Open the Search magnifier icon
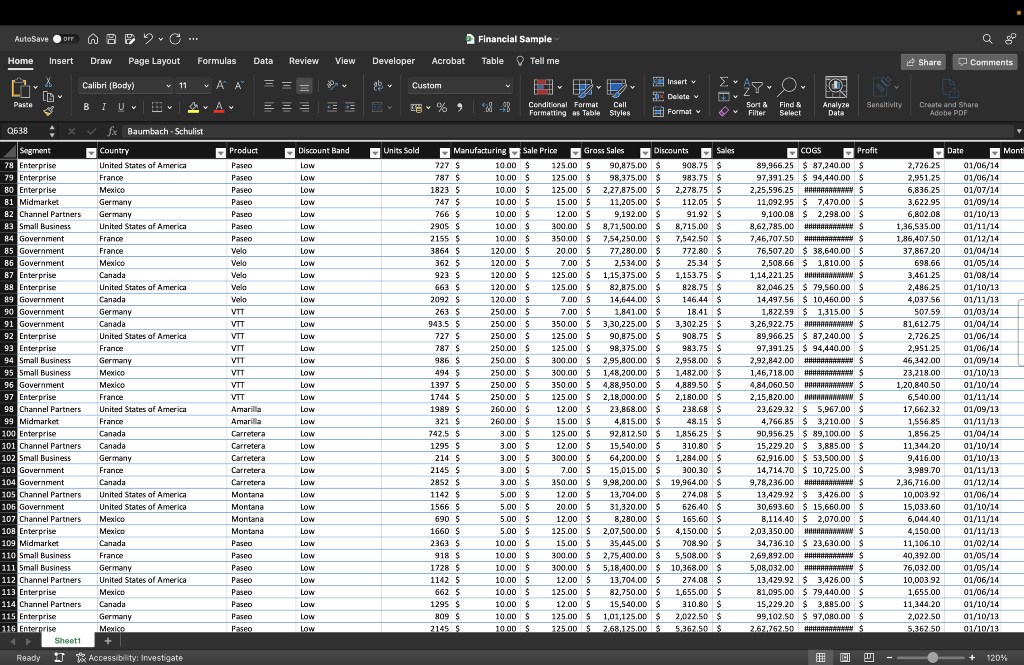This screenshot has height=665, width=1024. pos(987,39)
